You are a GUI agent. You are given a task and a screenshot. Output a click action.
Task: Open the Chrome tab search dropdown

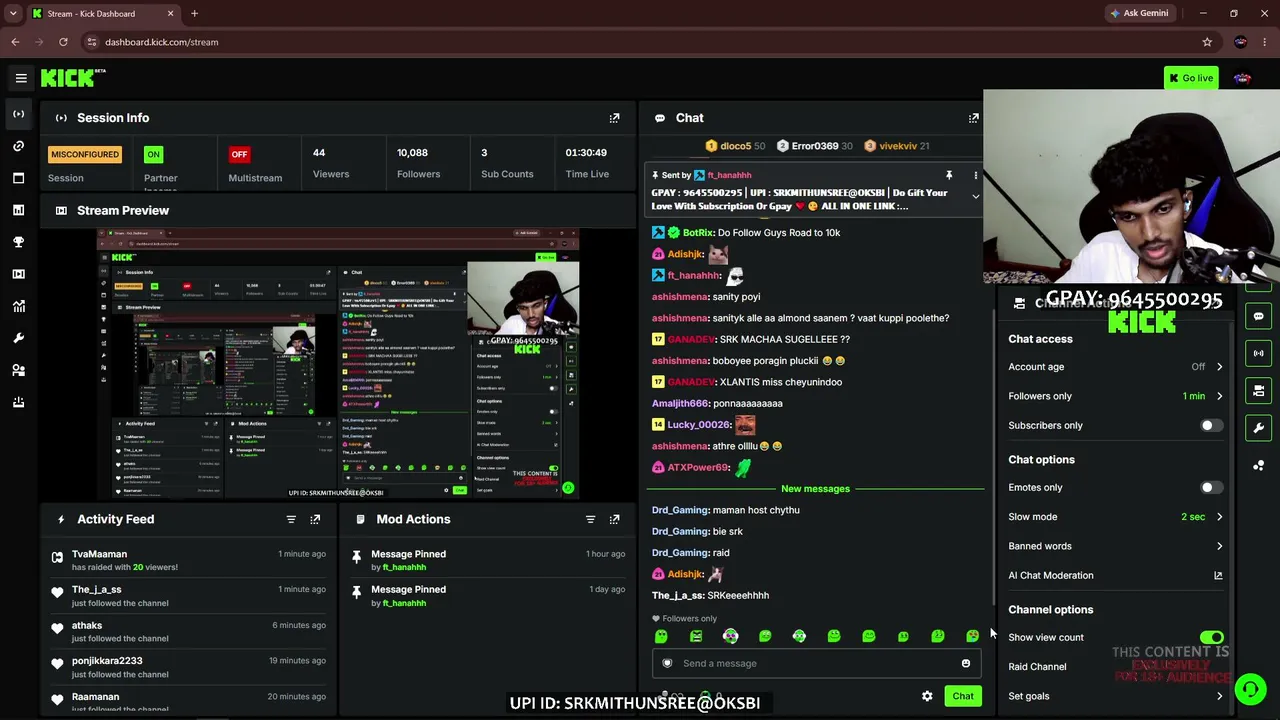coord(13,13)
